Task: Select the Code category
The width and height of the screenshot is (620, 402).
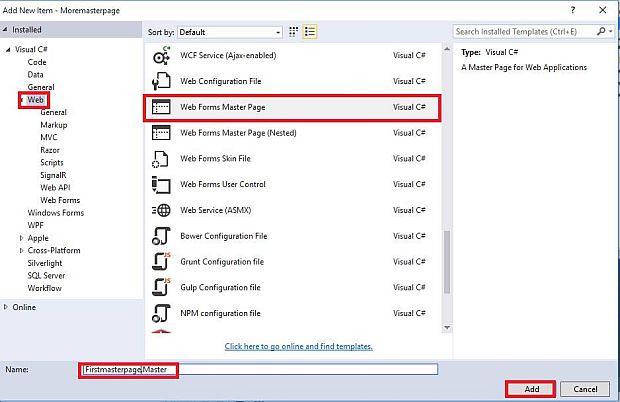Action: (x=37, y=62)
